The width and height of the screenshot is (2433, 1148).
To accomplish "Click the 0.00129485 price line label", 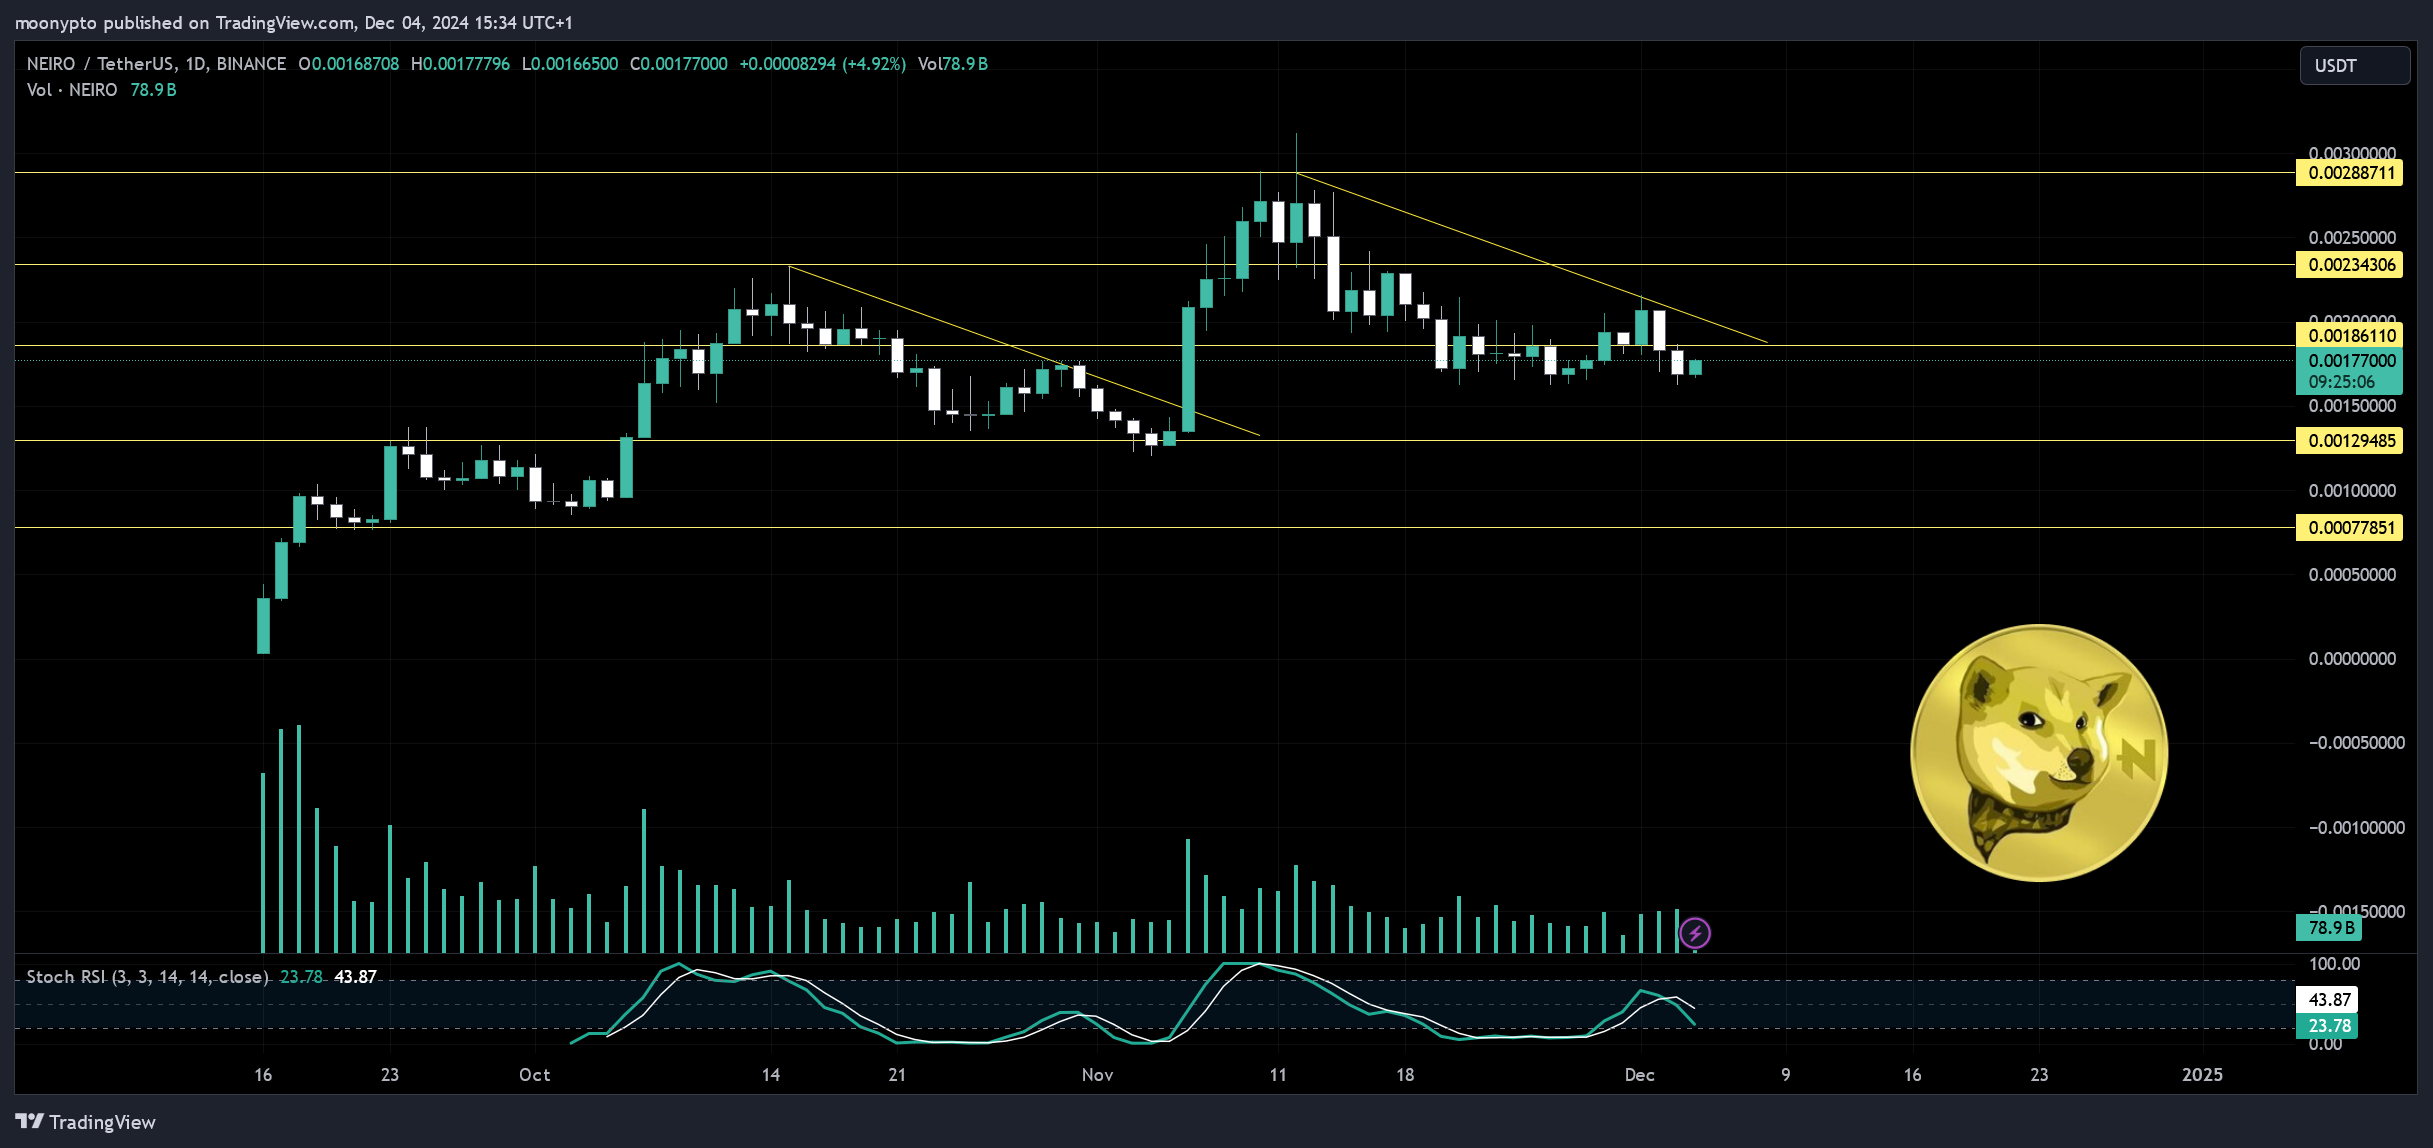I will 2351,441.
